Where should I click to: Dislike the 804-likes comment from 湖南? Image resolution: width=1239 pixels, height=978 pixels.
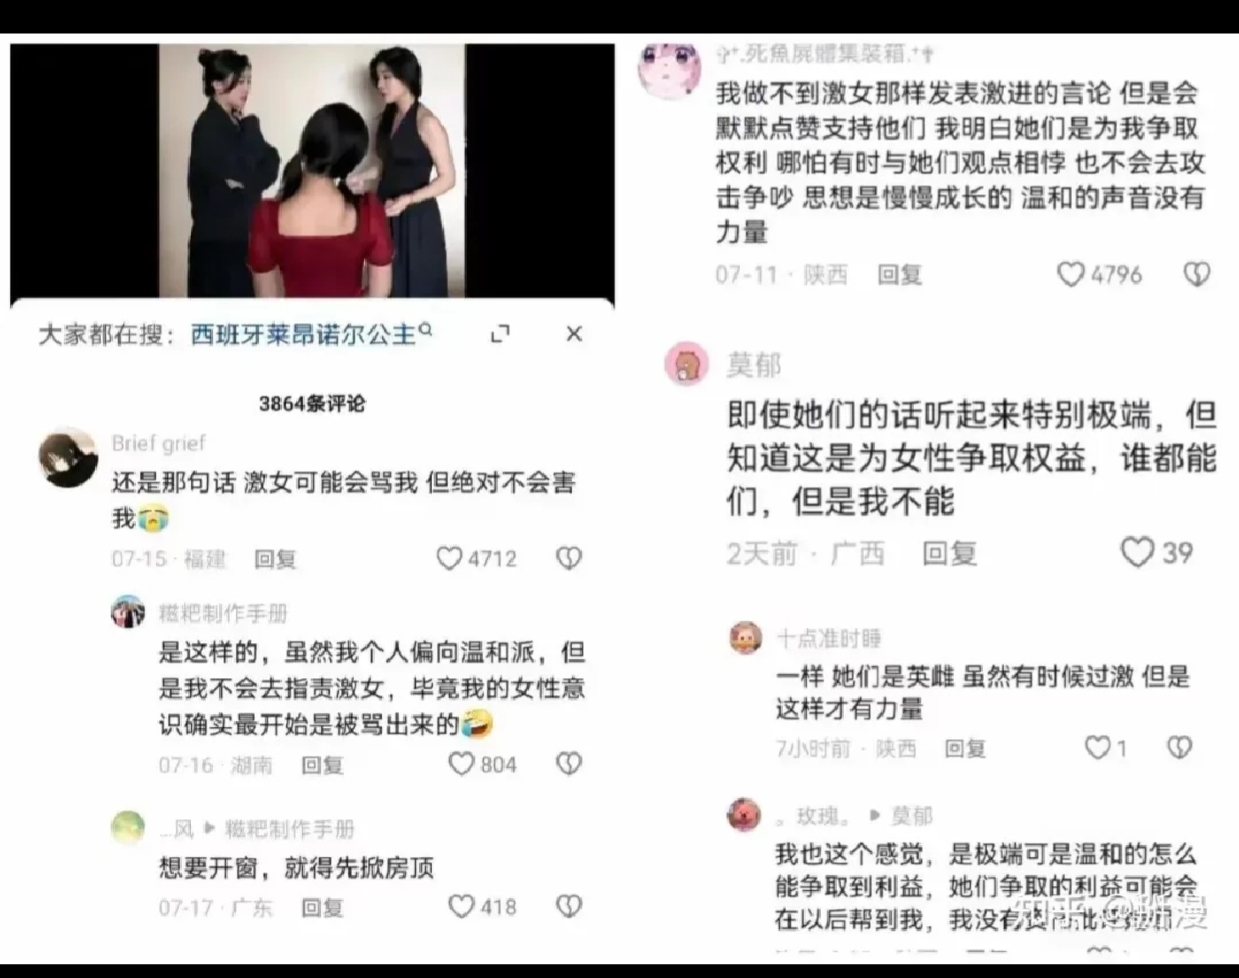click(569, 764)
